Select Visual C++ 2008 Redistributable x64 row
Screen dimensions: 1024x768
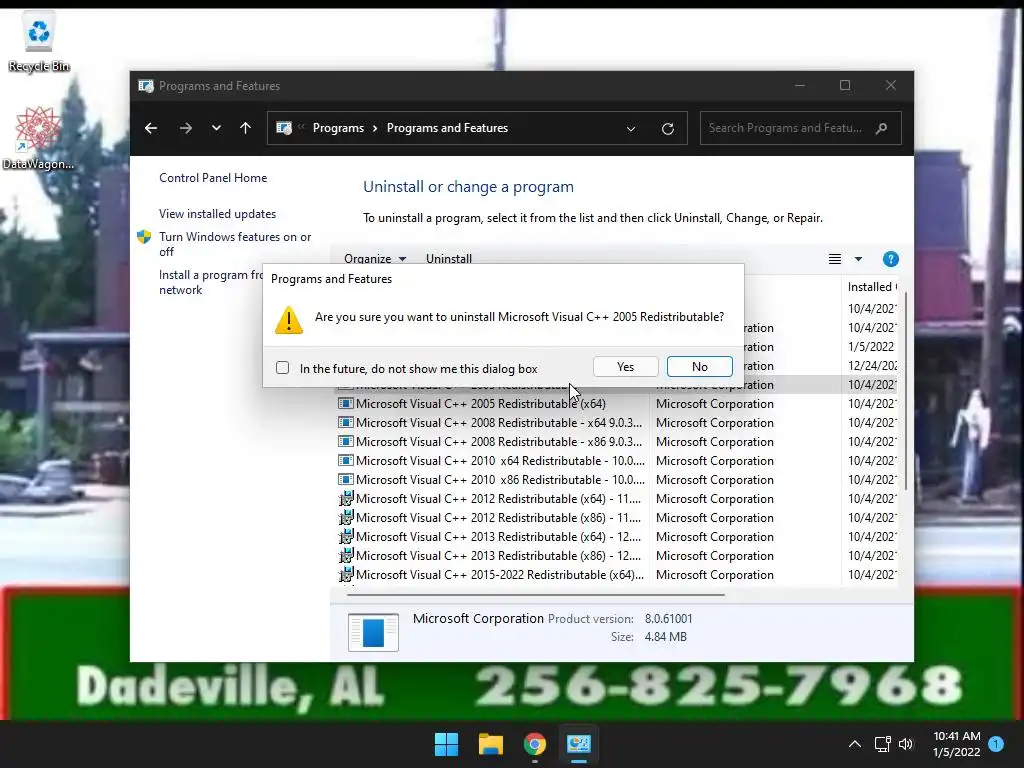coord(617,423)
